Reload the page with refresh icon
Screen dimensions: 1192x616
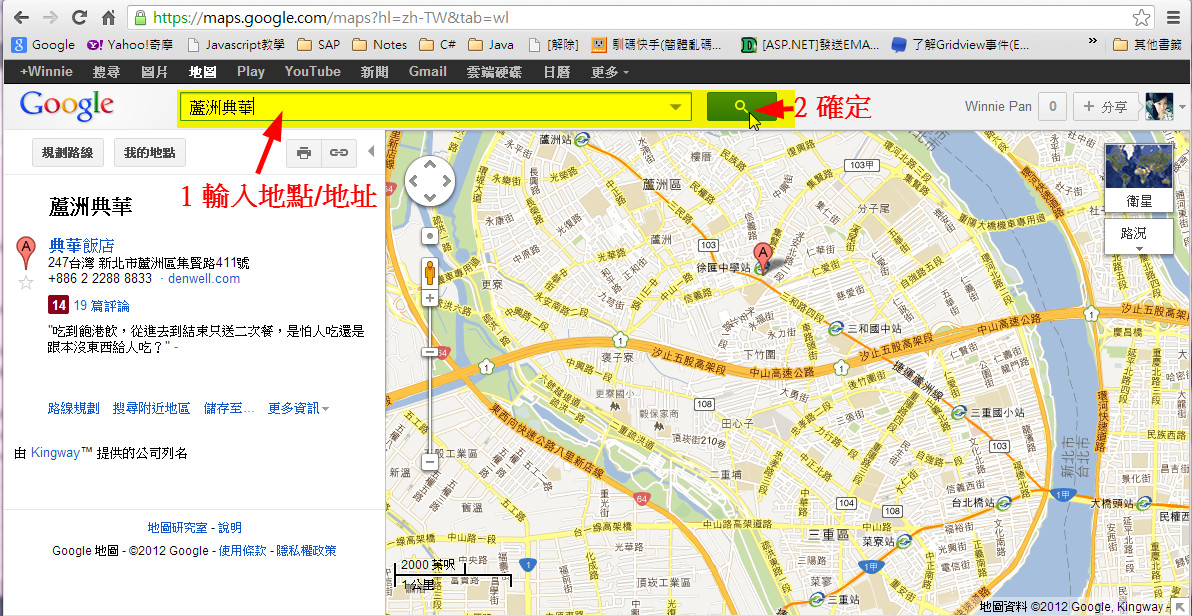click(x=79, y=17)
